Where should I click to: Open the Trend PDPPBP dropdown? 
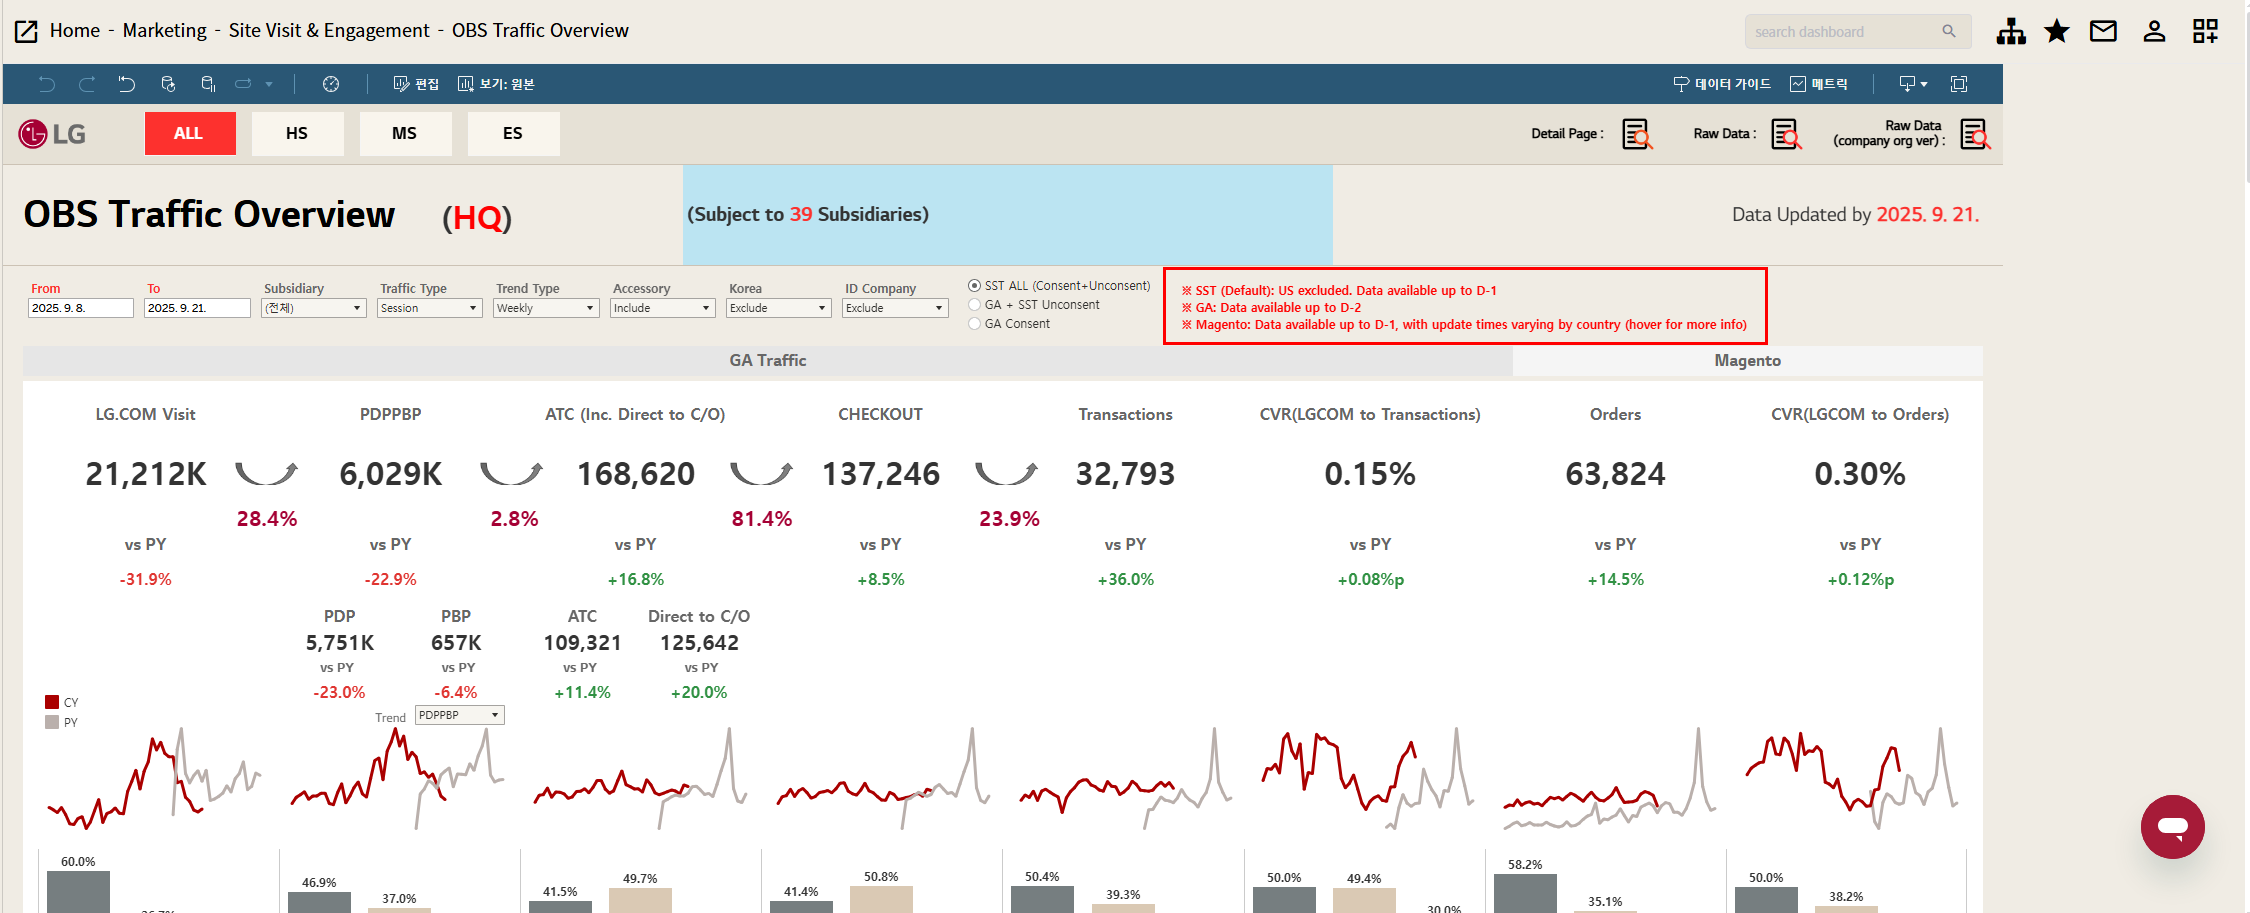[460, 715]
